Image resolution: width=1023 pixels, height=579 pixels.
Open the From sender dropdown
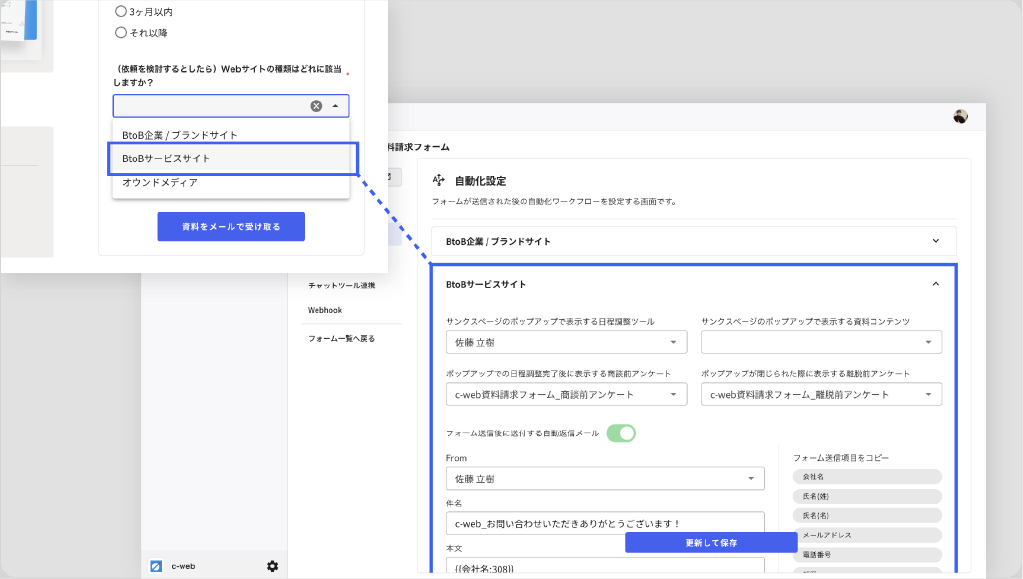604,479
